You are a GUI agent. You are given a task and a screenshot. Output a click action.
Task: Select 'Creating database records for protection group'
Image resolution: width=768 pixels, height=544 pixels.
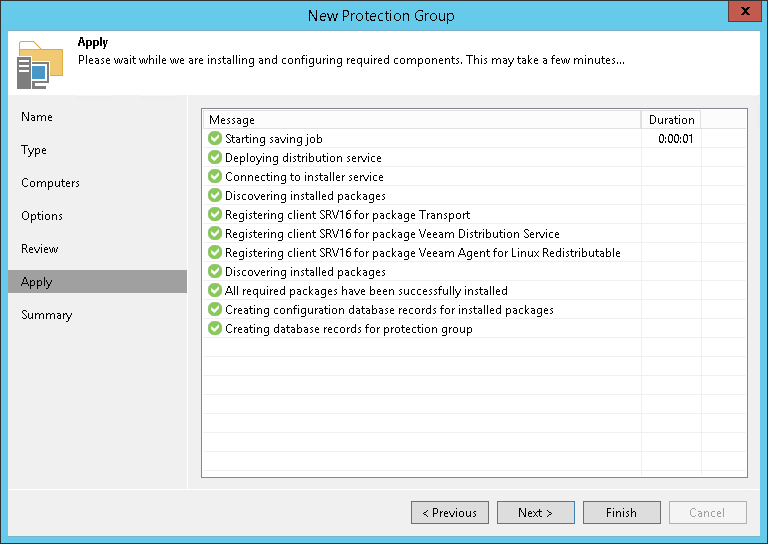tap(348, 329)
